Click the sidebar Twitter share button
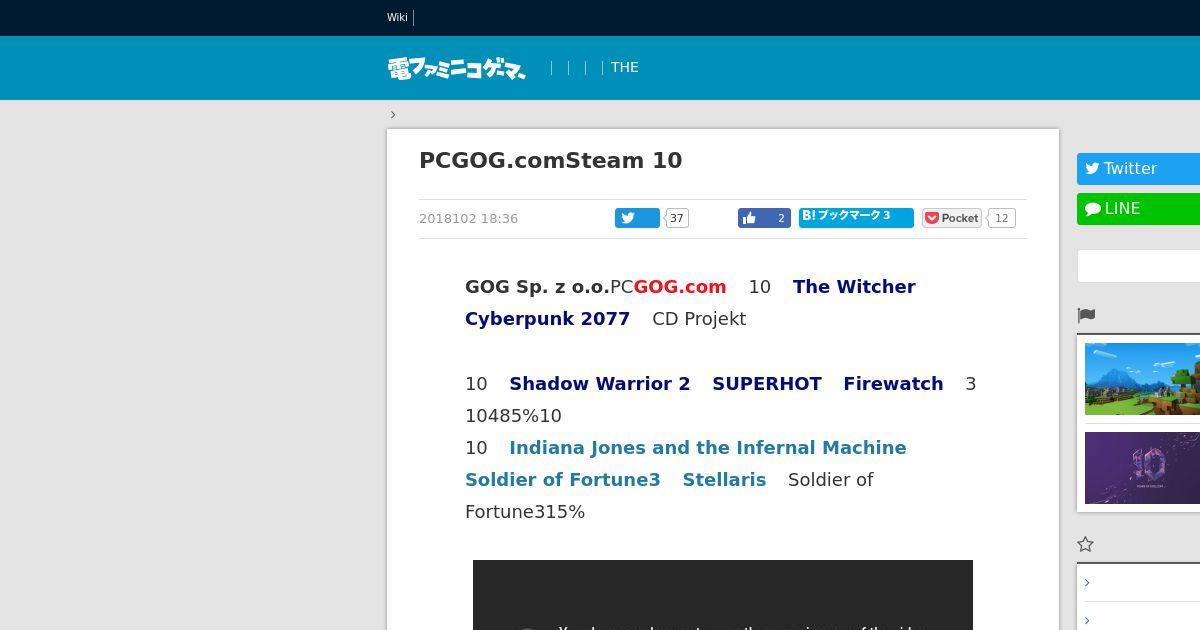Image resolution: width=1200 pixels, height=630 pixels. pyautogui.click(x=1138, y=169)
